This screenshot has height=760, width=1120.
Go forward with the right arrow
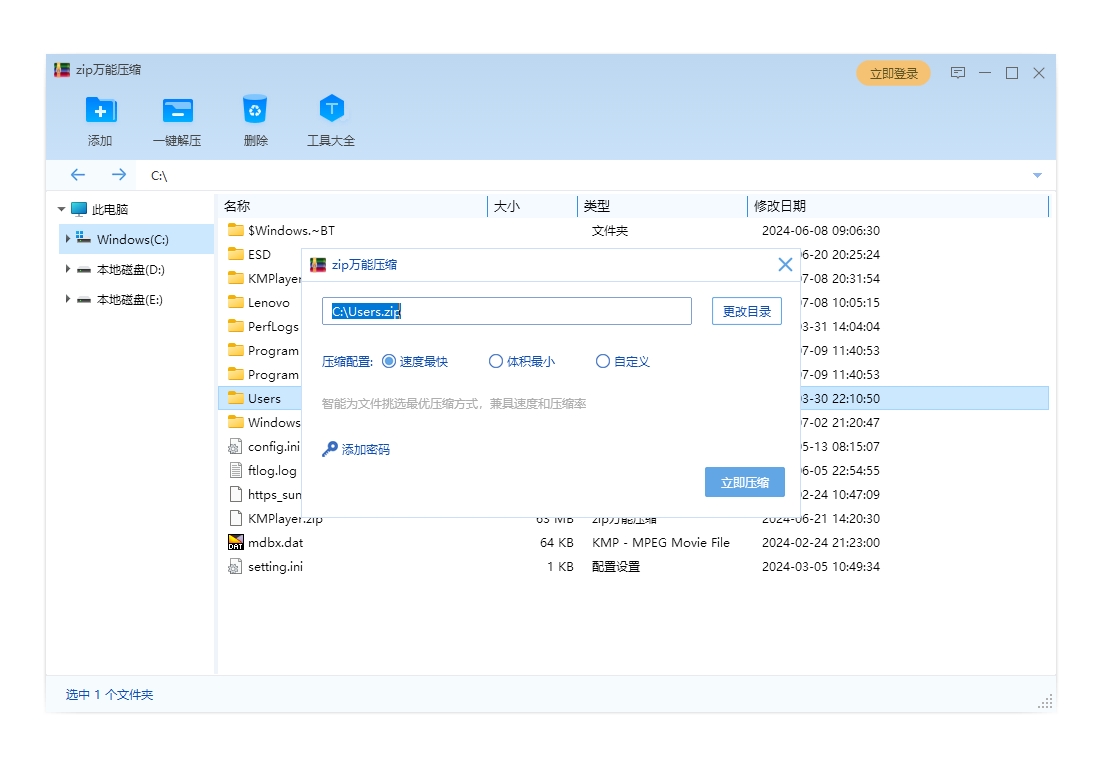pos(119,175)
